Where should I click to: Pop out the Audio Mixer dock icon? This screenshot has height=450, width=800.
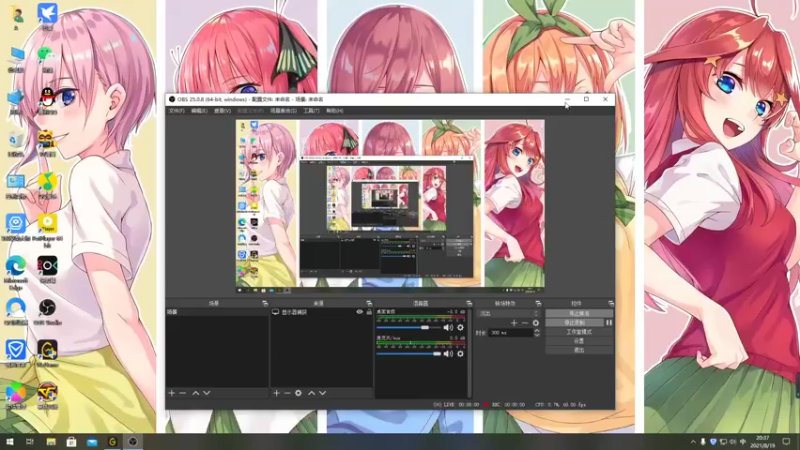tap(469, 304)
